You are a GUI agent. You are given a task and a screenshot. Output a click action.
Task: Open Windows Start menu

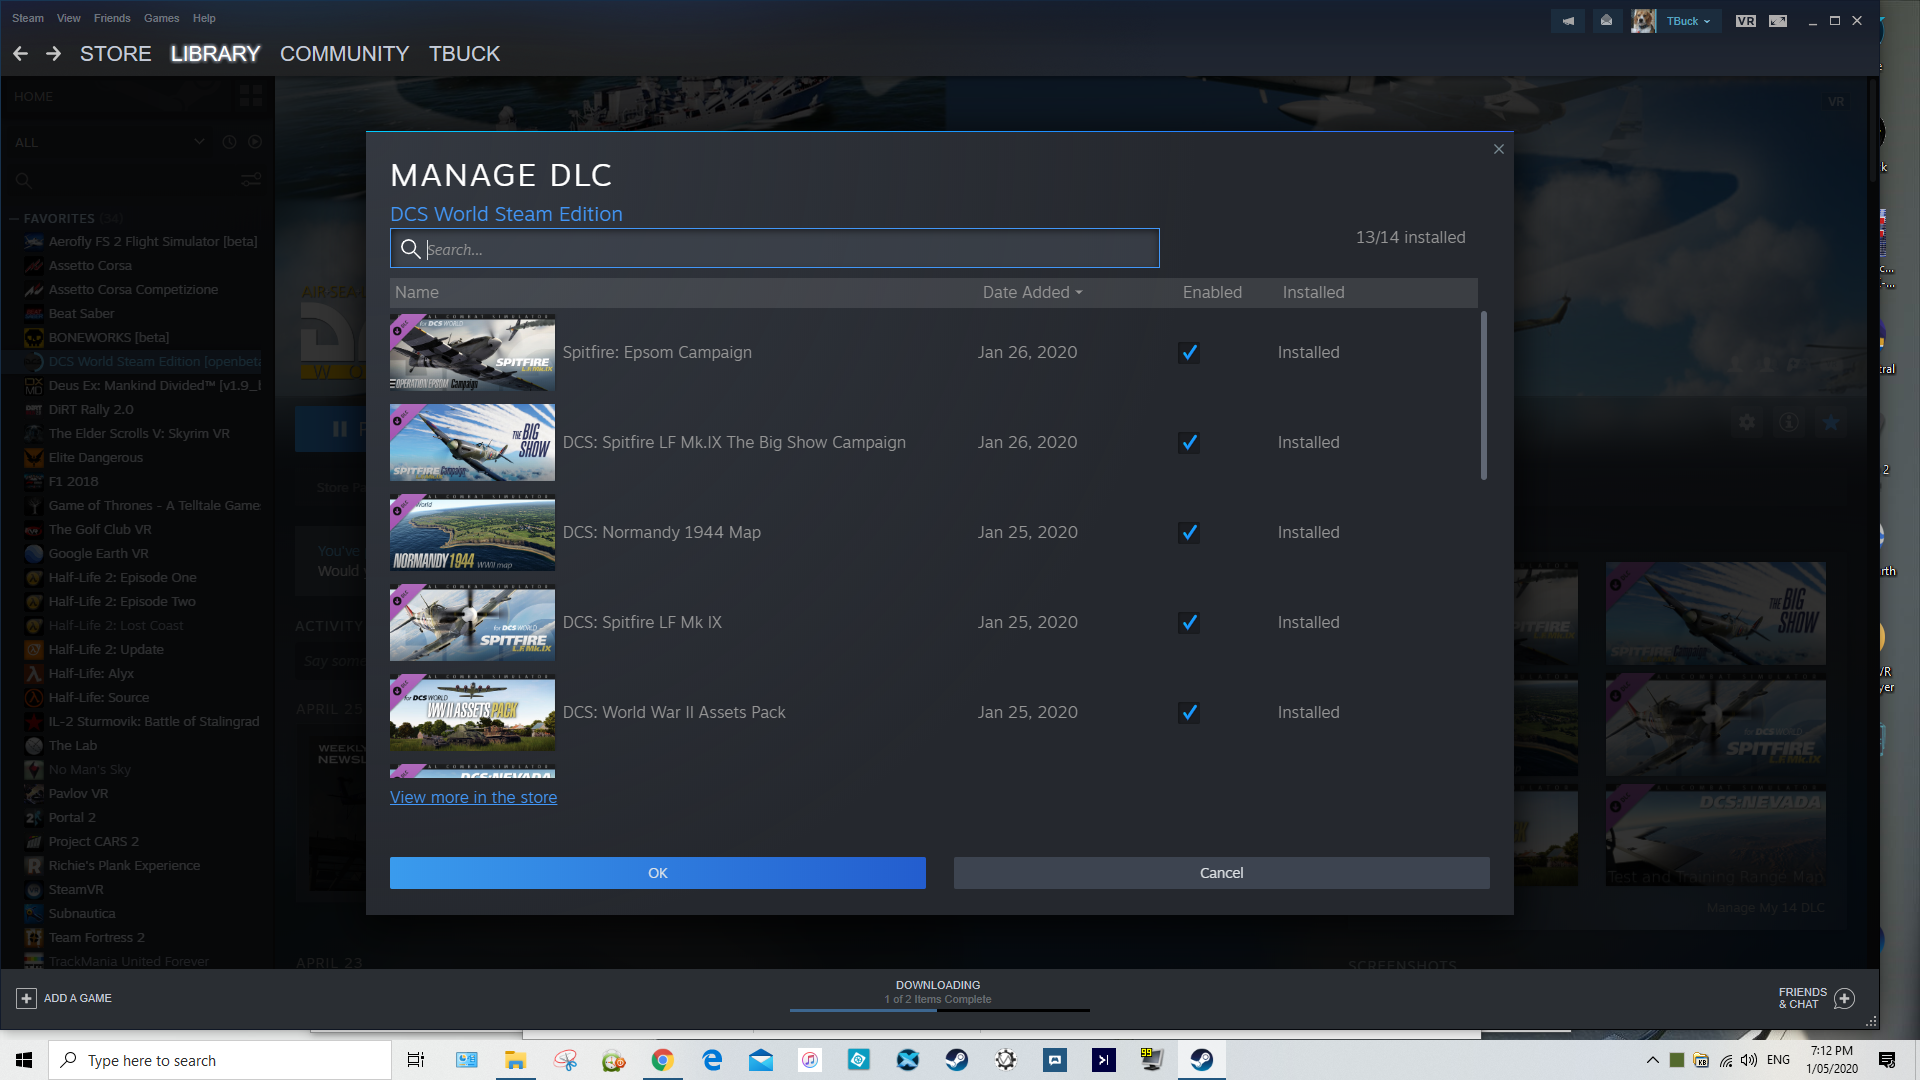click(24, 1060)
